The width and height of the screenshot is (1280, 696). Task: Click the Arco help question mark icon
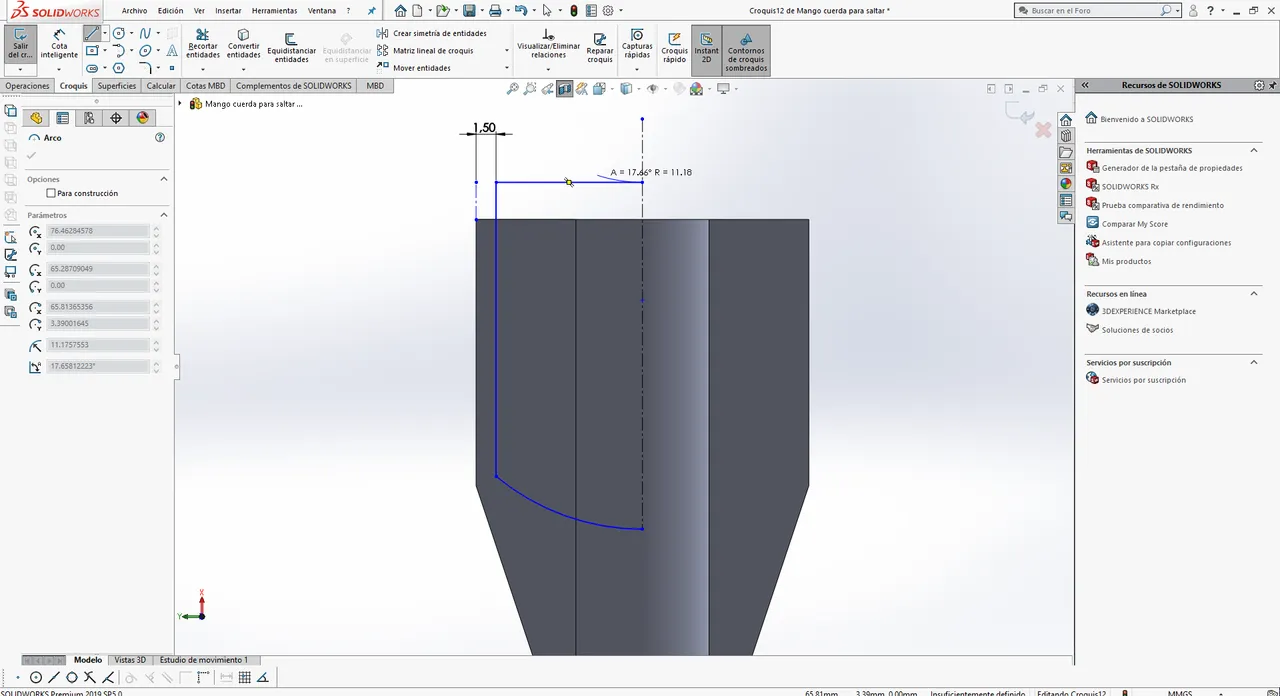pyautogui.click(x=160, y=138)
